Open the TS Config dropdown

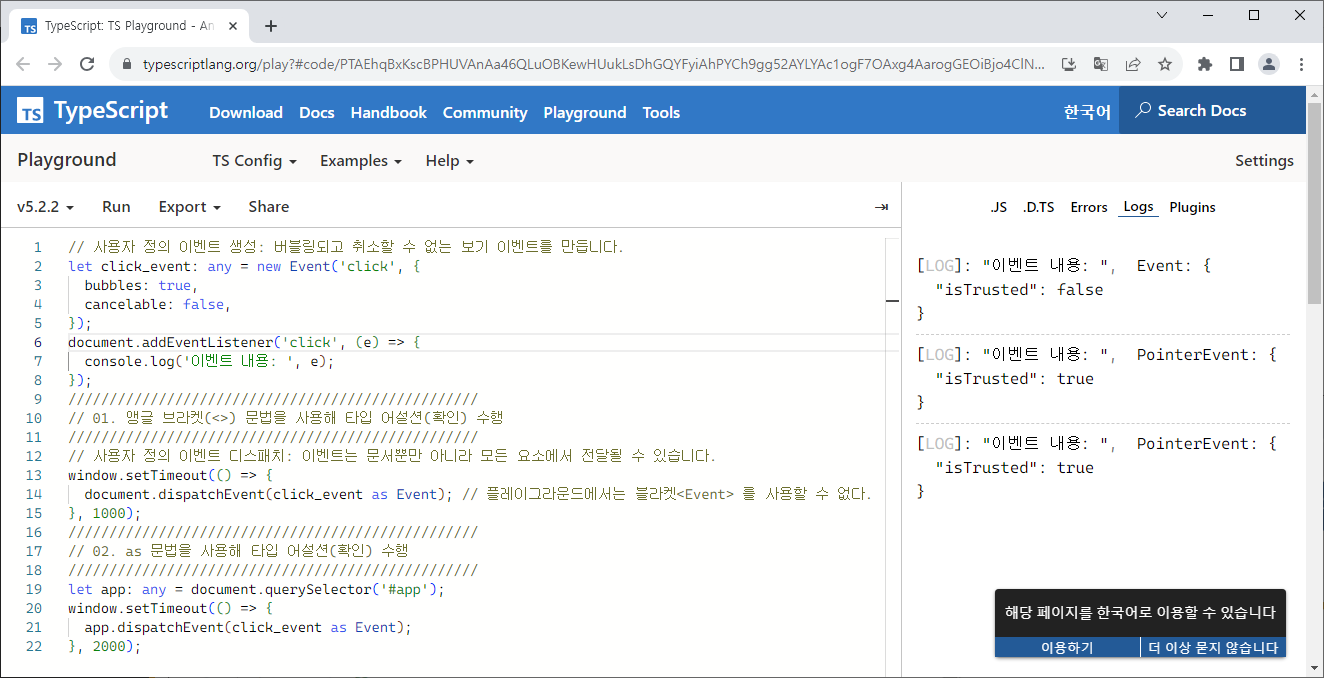[x=254, y=161]
